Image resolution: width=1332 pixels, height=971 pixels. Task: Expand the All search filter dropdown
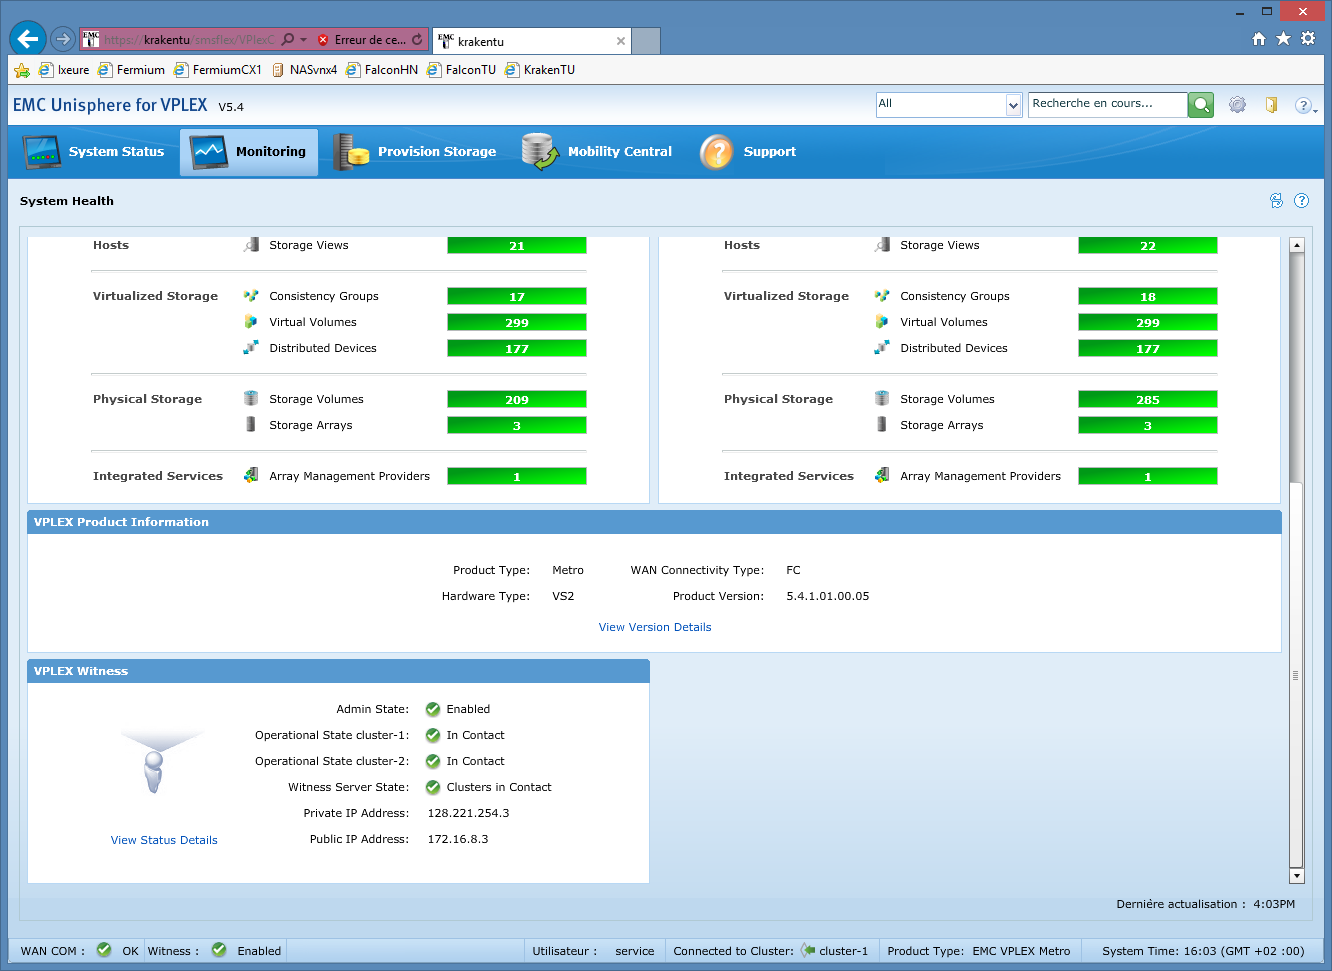point(1013,105)
